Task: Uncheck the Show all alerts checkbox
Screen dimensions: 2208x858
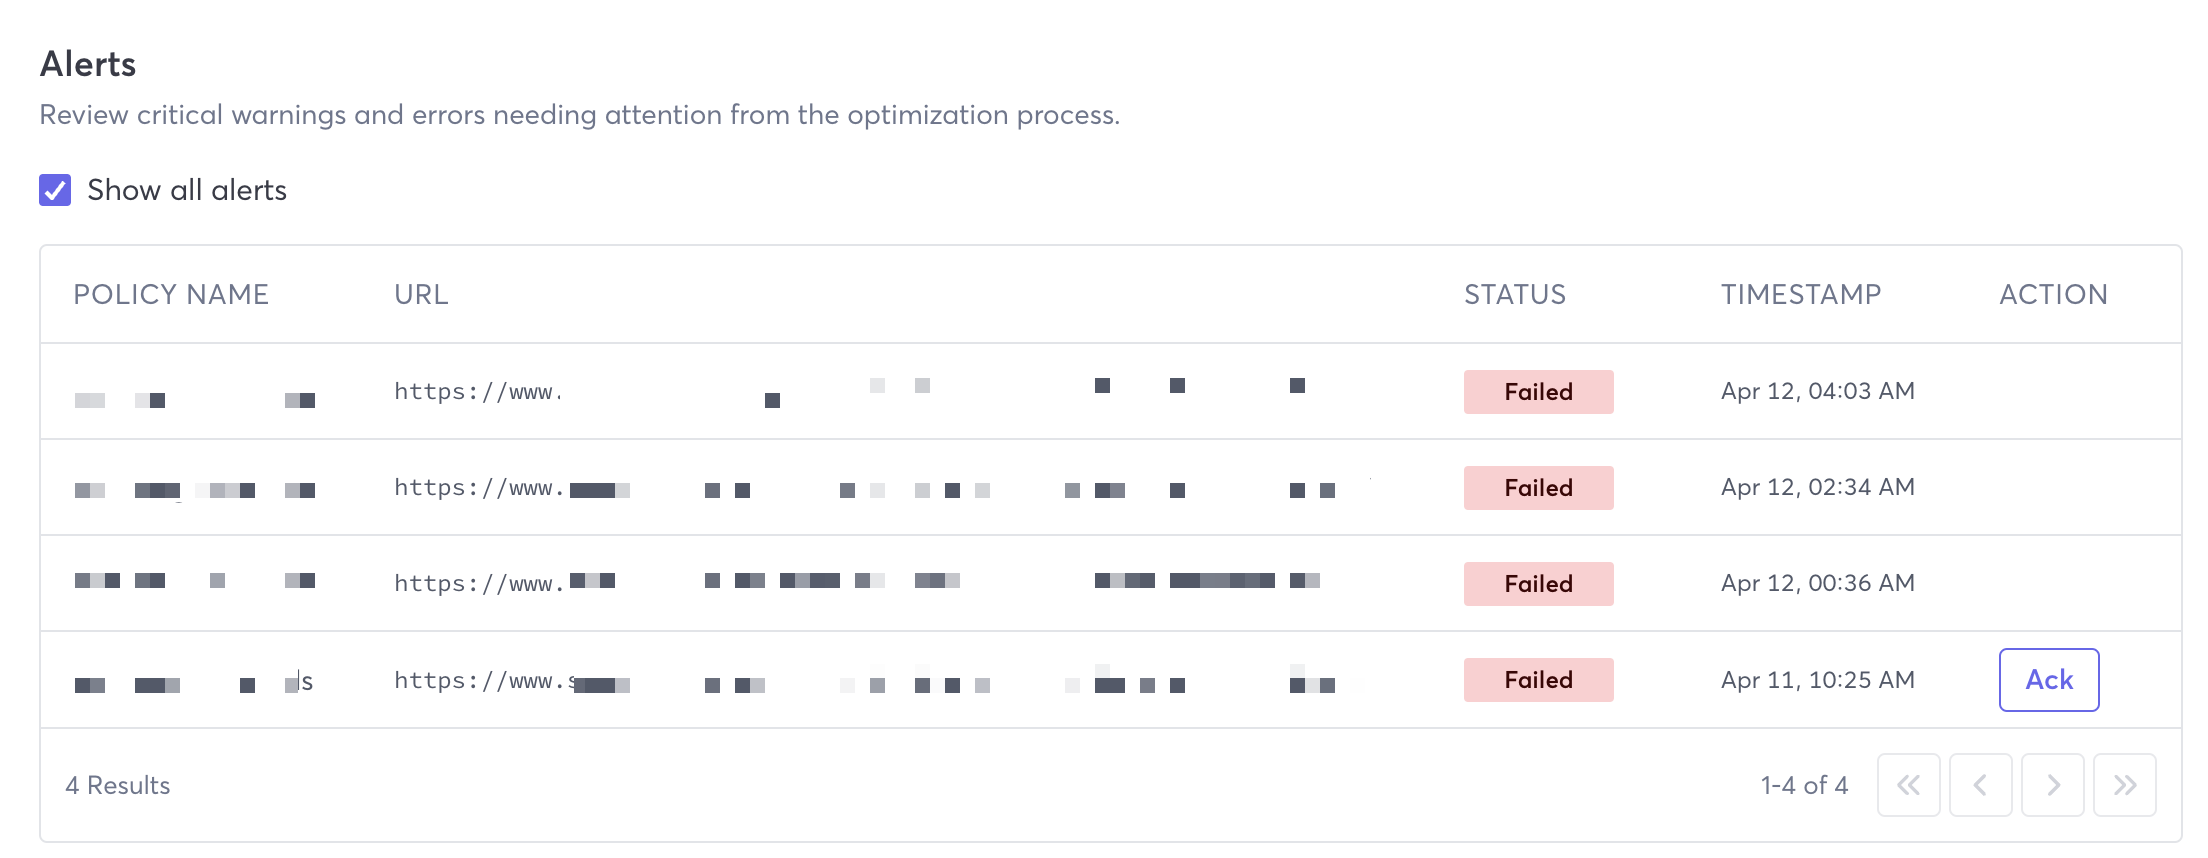Action: 55,190
